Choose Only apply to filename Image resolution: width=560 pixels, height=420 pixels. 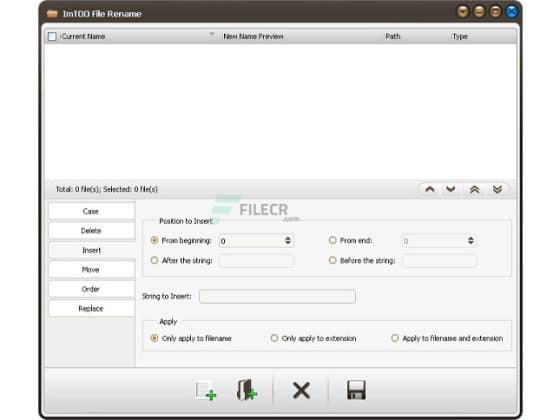[154, 338]
